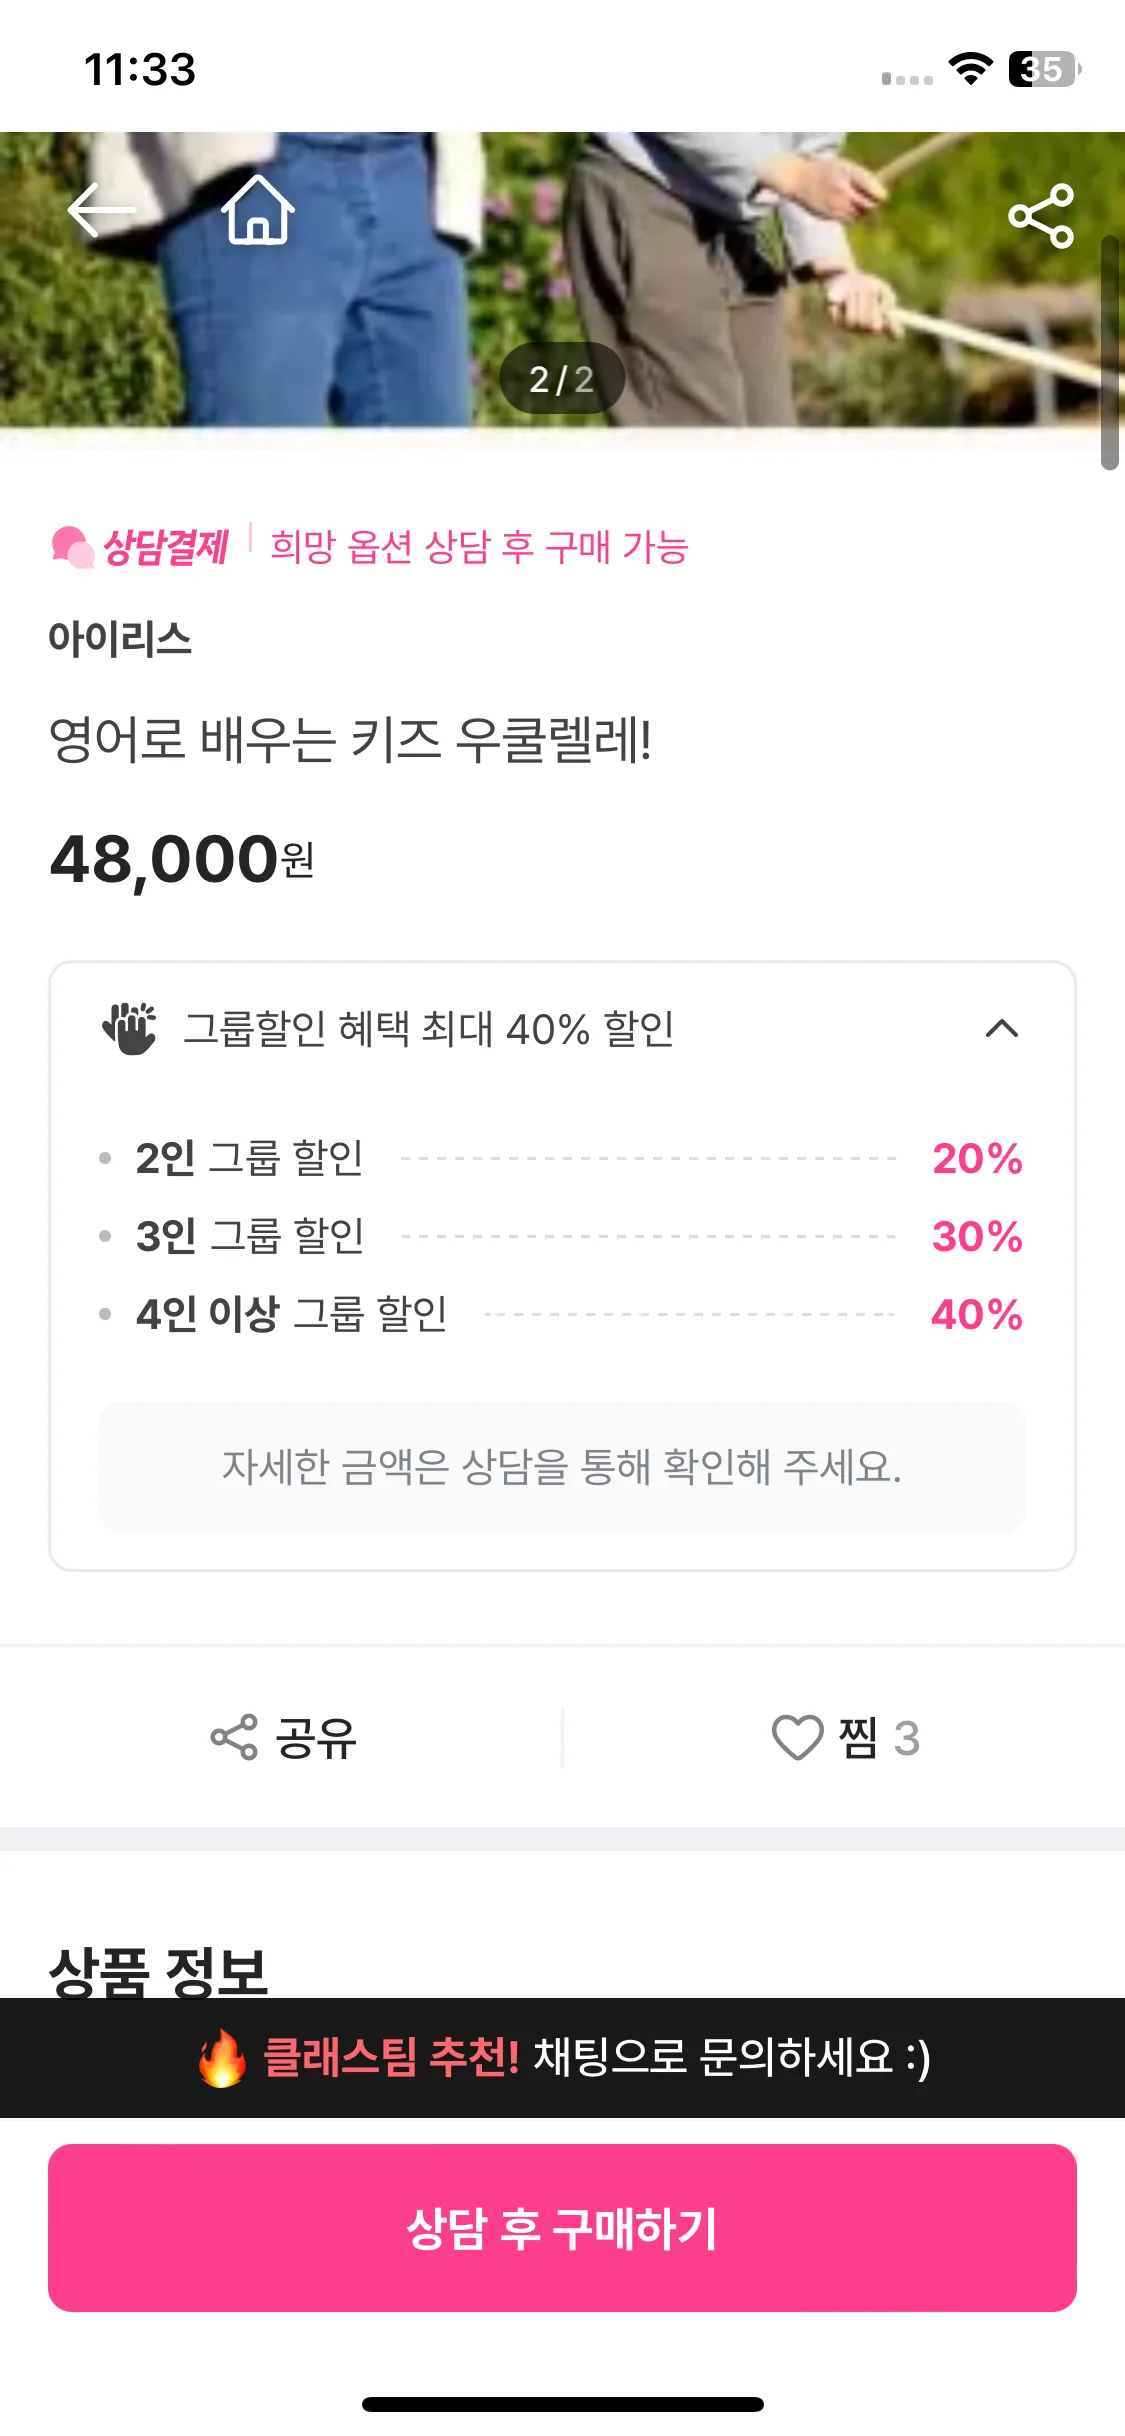This screenshot has width=1125, height=2436.
Task: Select the 4인 이상 그룹 할인 row
Action: [x=562, y=1314]
